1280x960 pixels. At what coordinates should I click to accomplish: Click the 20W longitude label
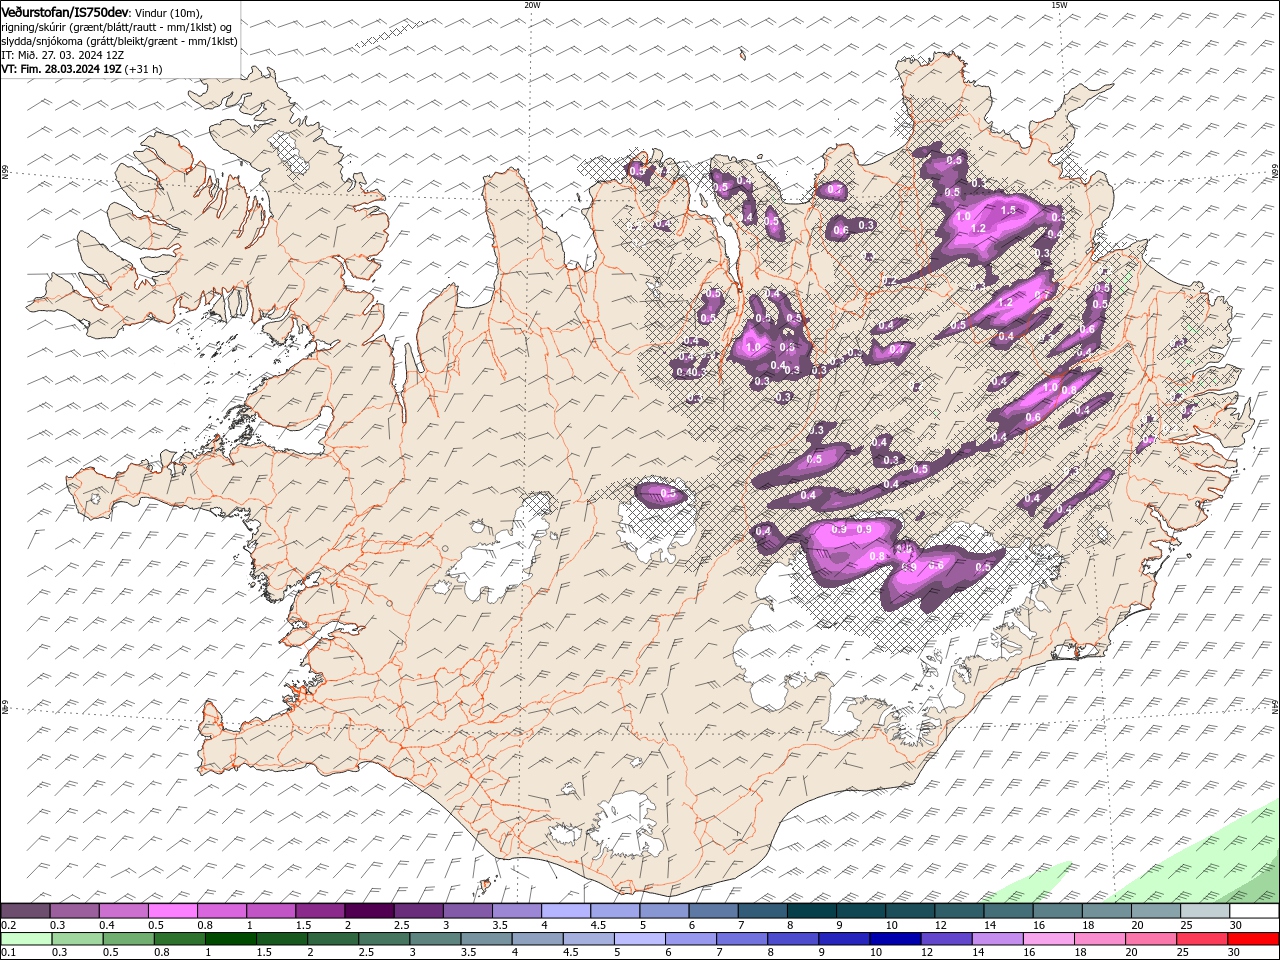[x=532, y=5]
